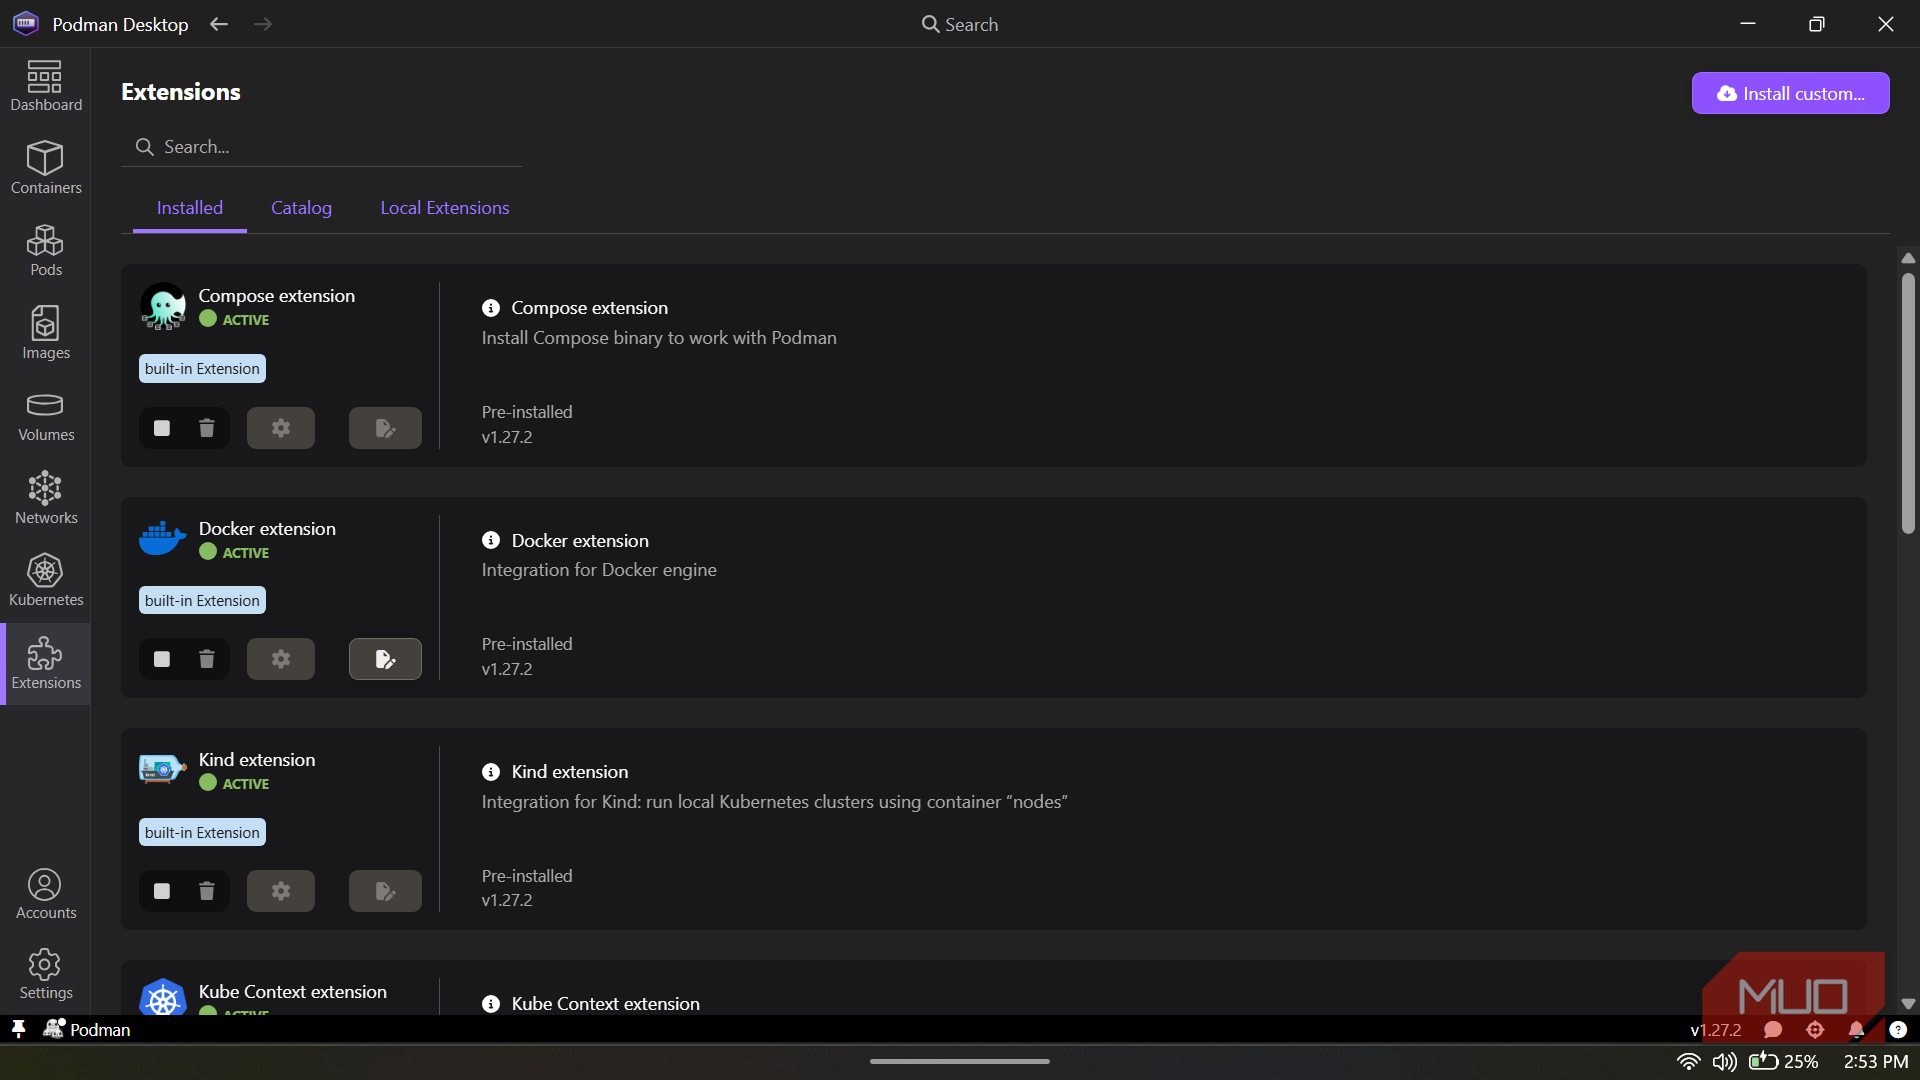Click the top Search bar
The height and width of the screenshot is (1080, 1920).
pos(960,24)
